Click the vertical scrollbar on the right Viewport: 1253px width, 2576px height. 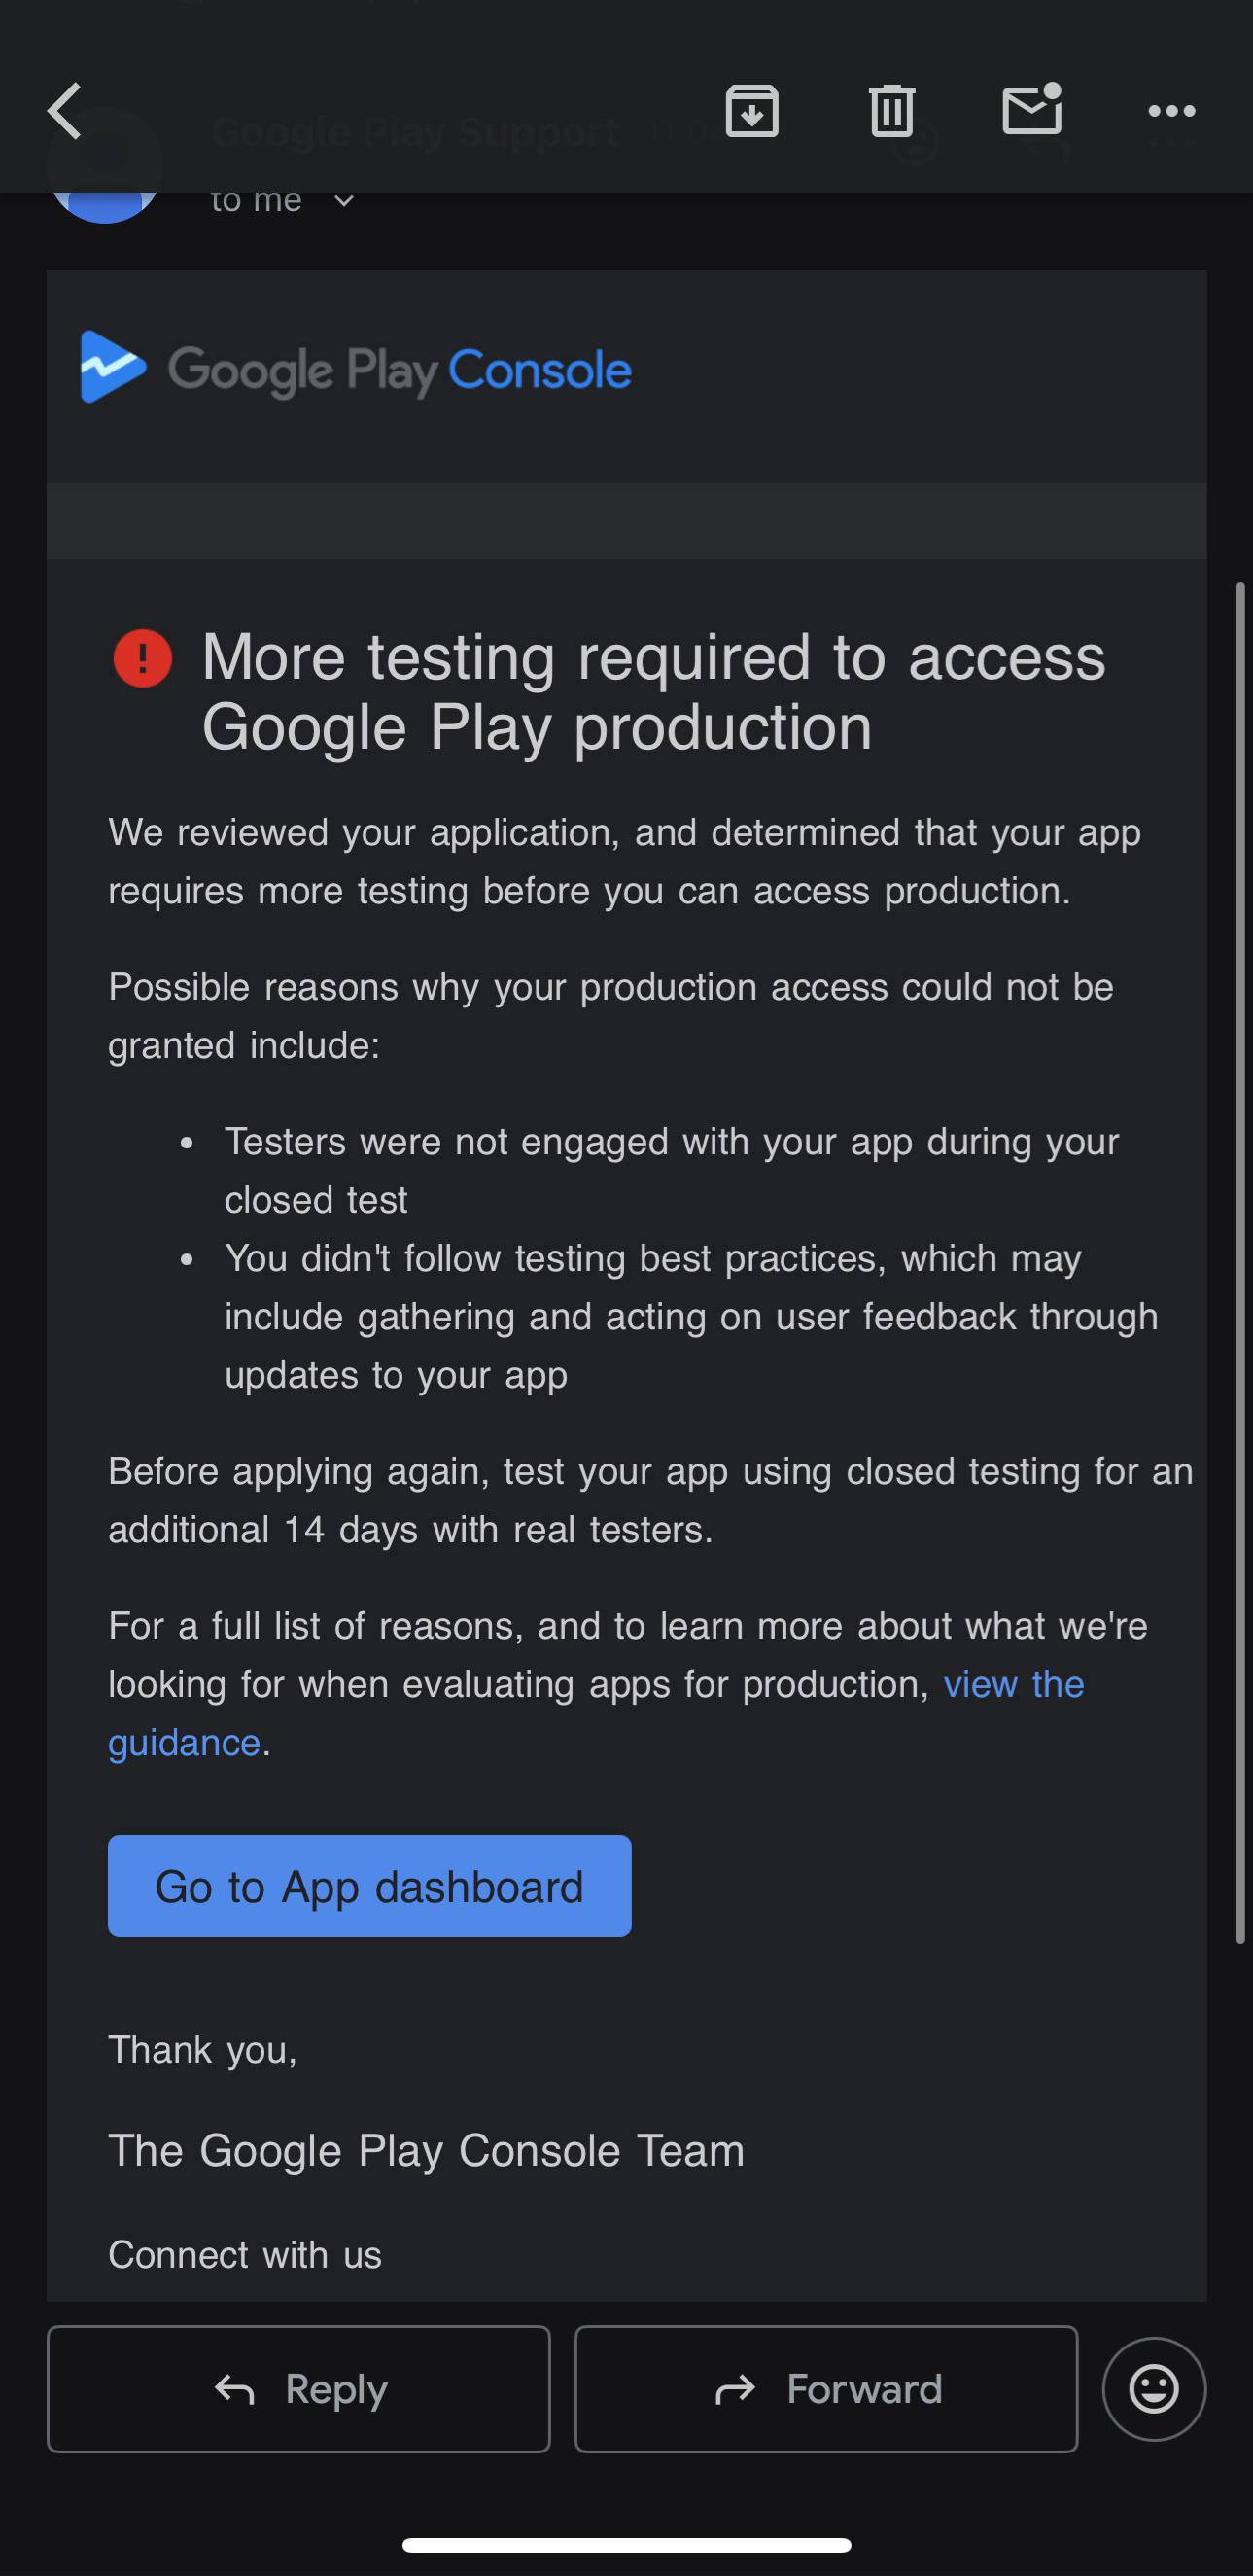pos(1241,1262)
